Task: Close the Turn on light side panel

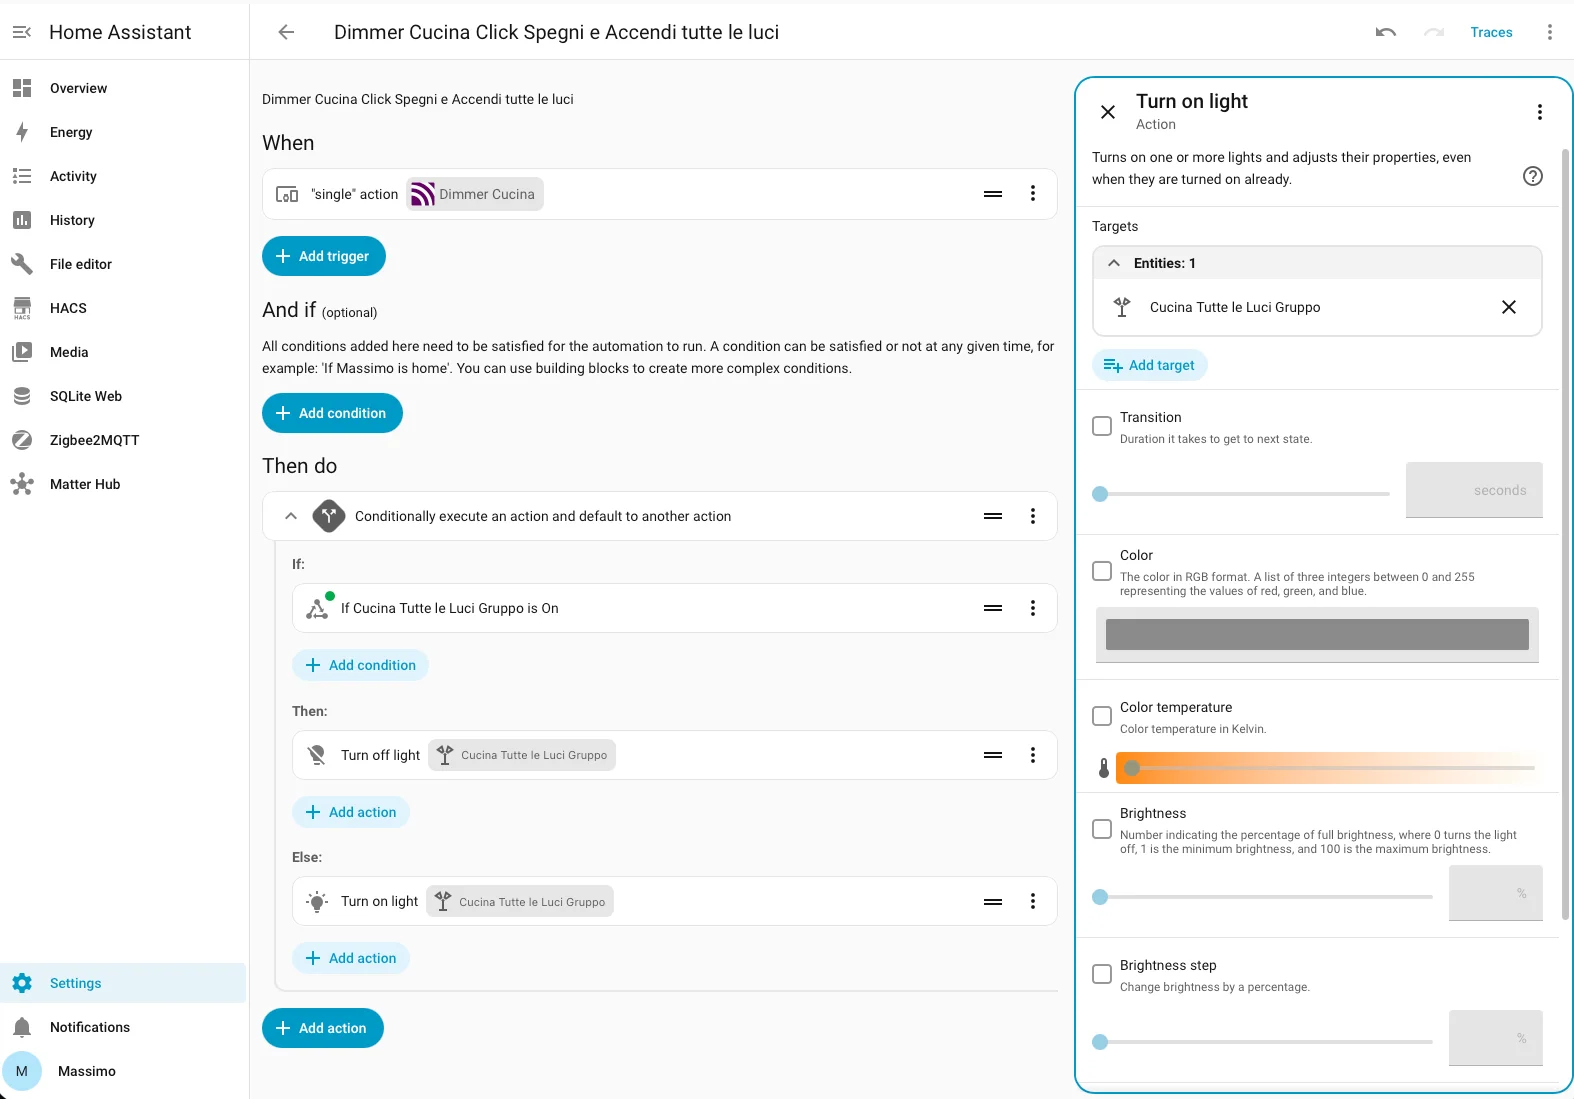Action: pyautogui.click(x=1108, y=112)
